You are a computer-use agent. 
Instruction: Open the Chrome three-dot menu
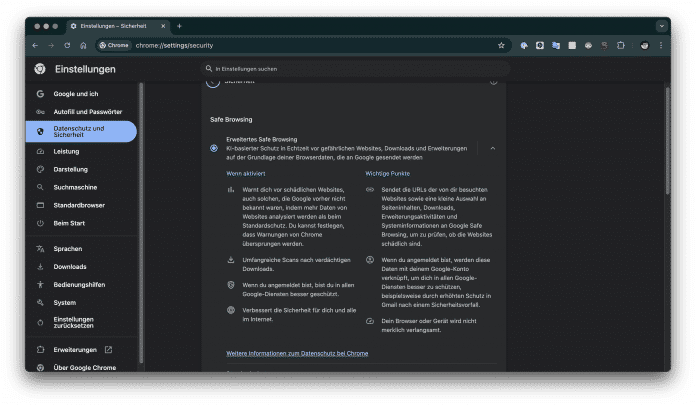(x=661, y=45)
